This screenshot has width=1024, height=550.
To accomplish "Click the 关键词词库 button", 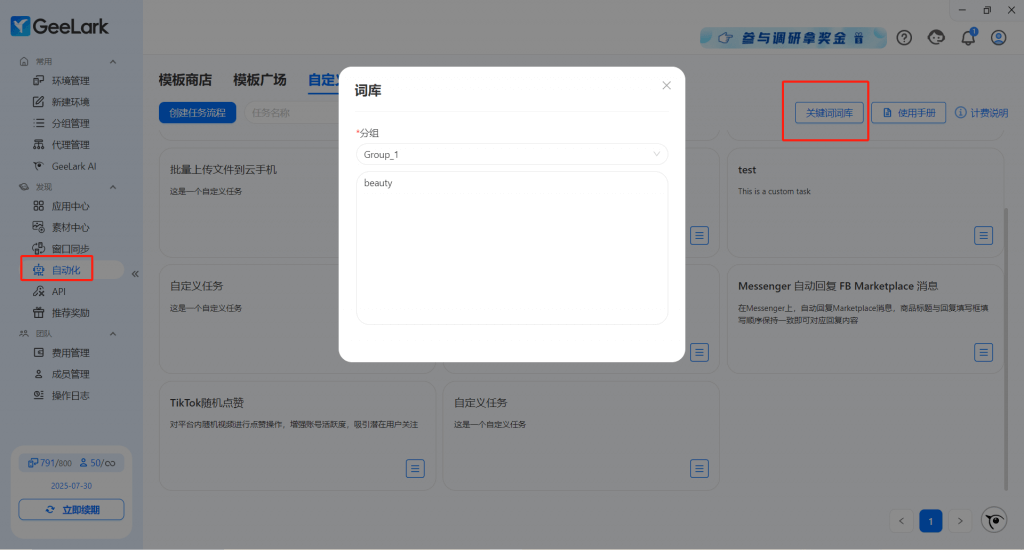I will pyautogui.click(x=829, y=113).
